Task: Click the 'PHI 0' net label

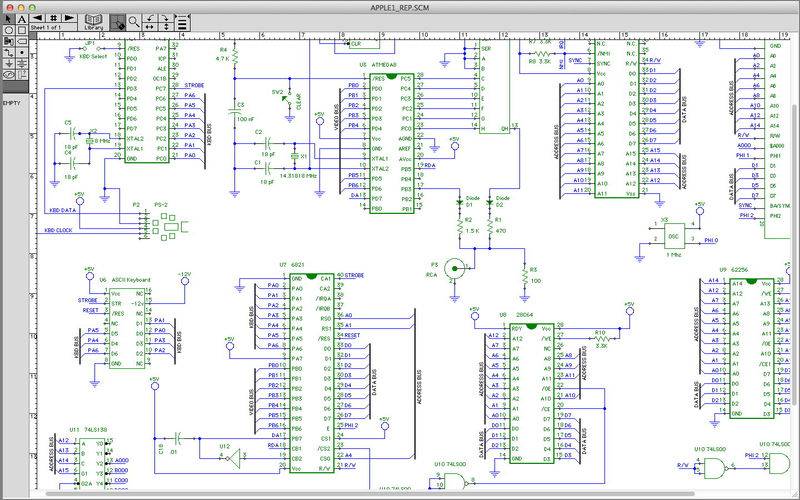Action: (711, 240)
